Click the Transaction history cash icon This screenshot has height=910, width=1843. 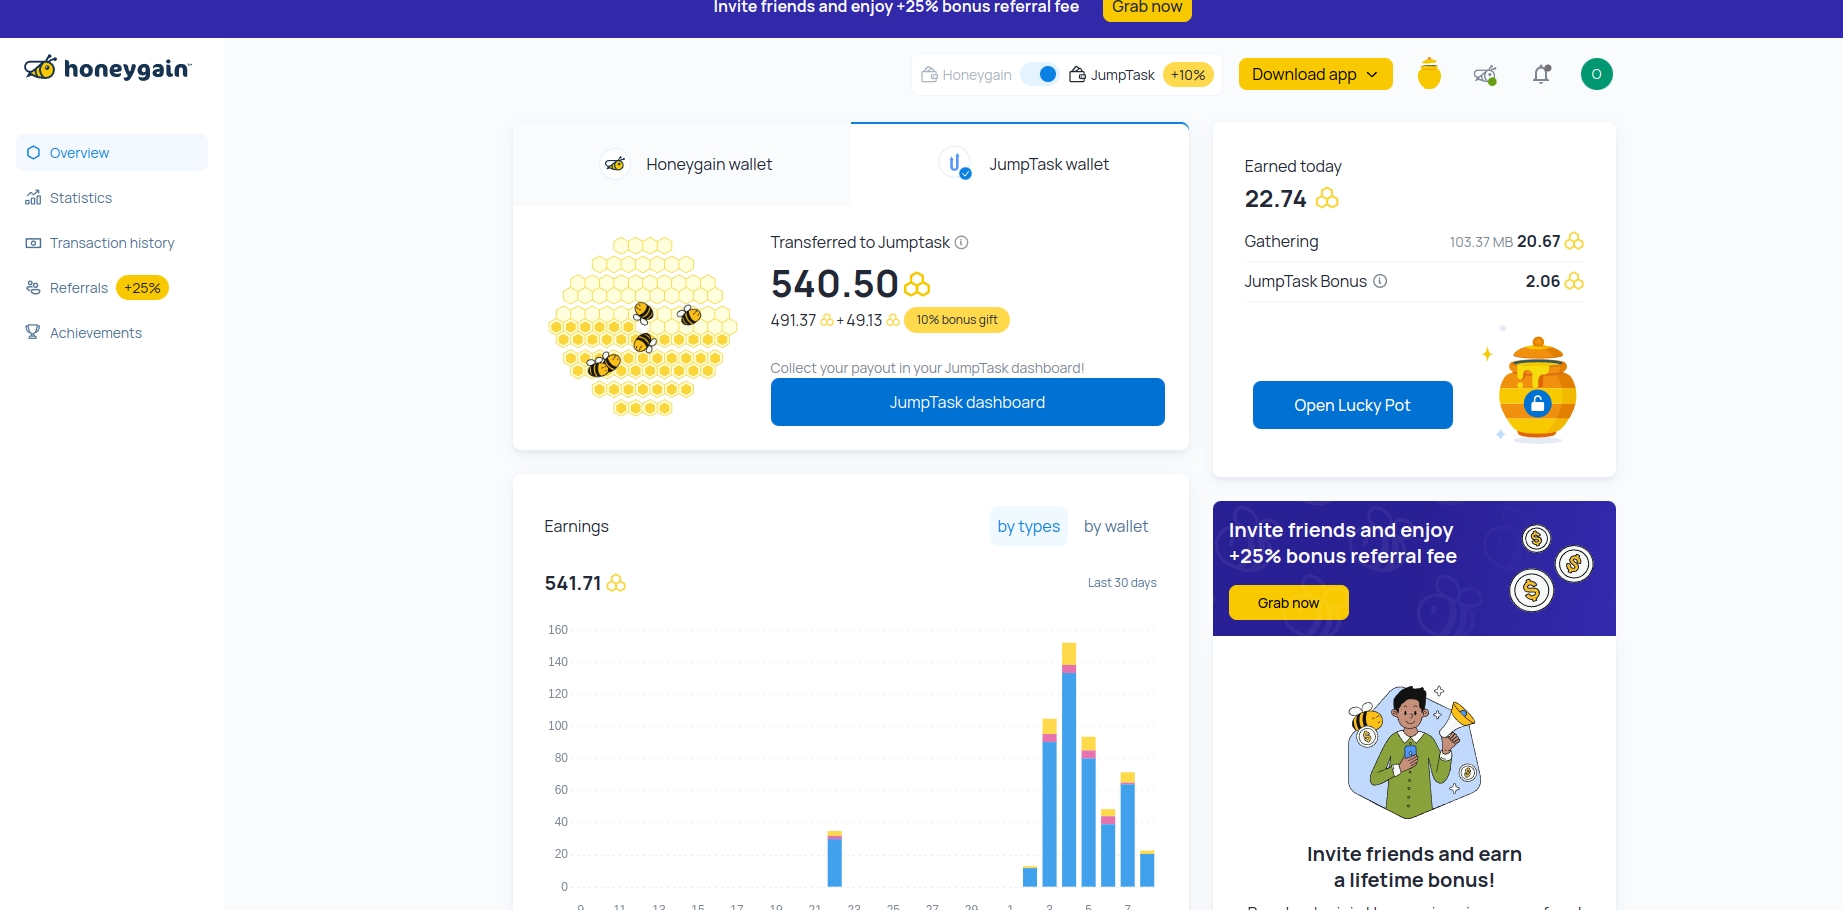(33, 243)
